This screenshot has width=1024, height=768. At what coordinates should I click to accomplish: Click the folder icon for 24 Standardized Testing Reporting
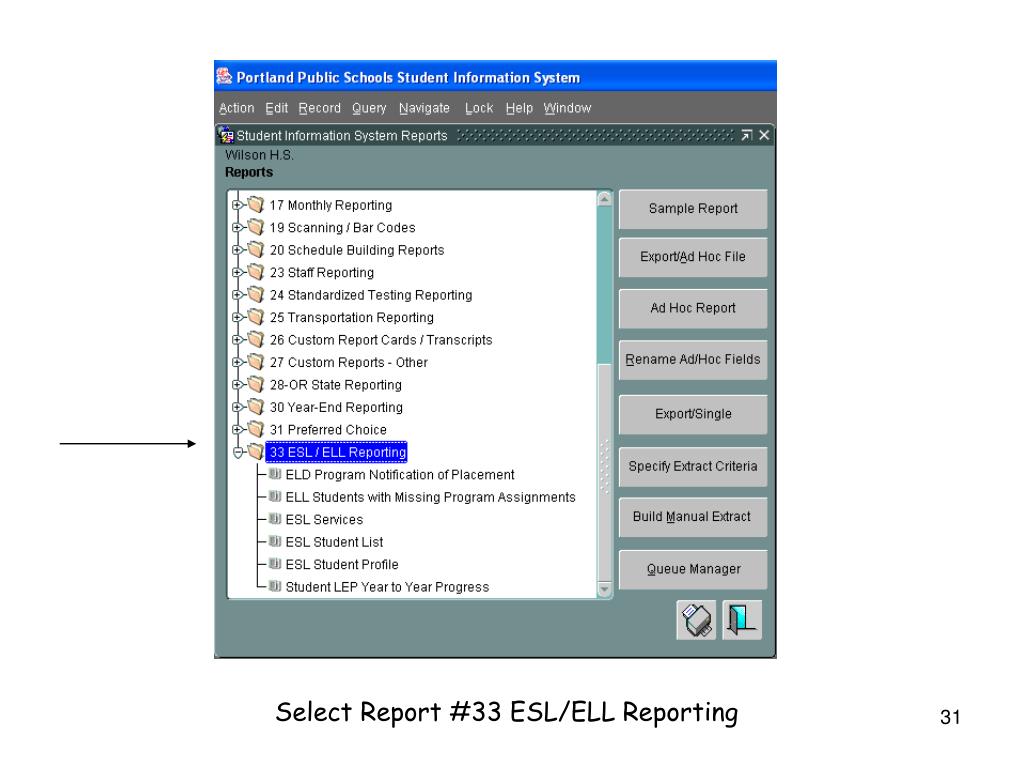255,295
